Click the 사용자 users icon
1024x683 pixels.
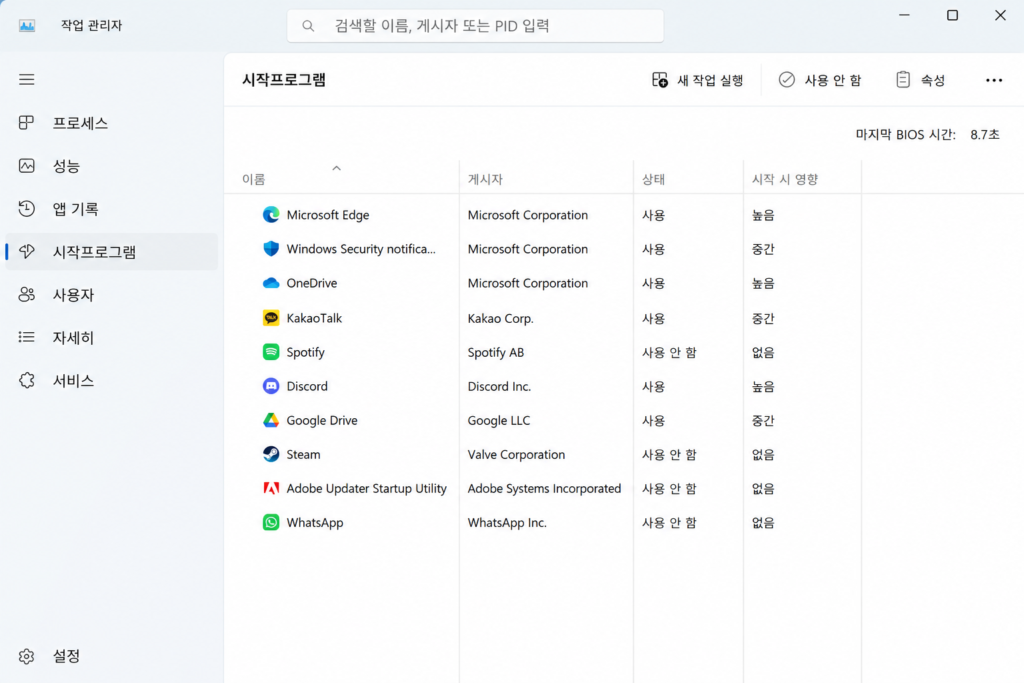coord(27,294)
